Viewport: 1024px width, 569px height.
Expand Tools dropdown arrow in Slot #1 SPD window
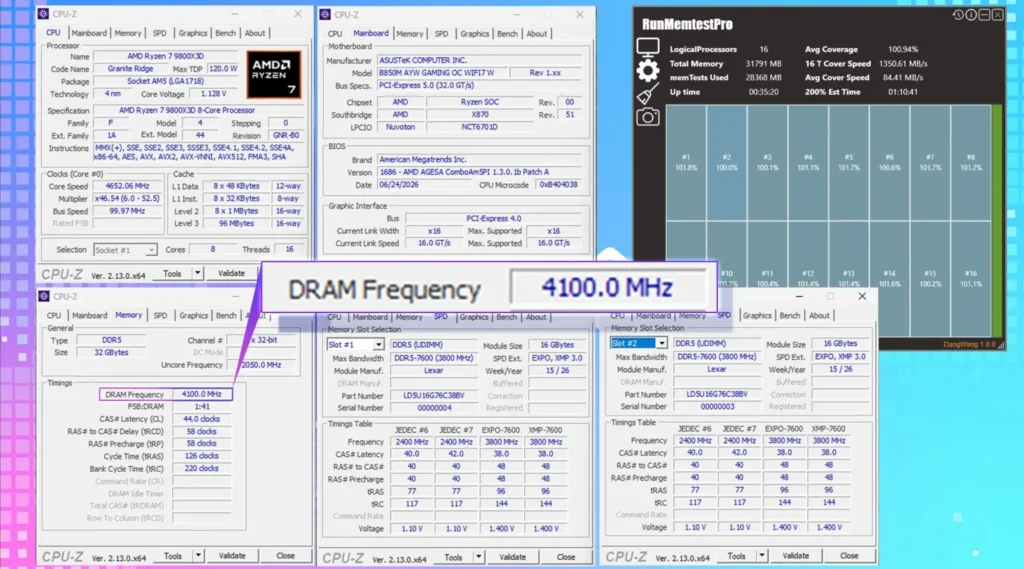(479, 557)
